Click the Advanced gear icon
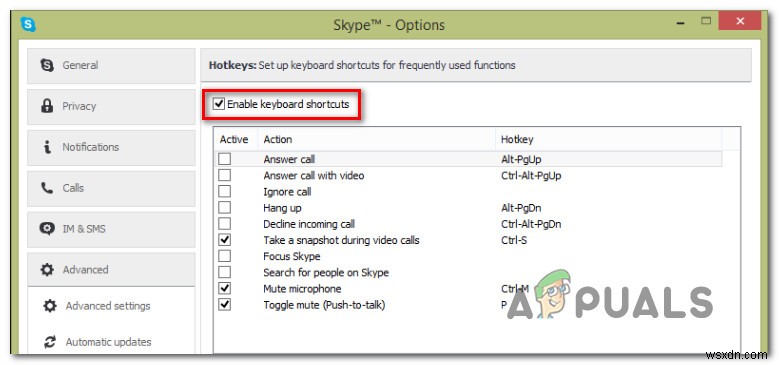The width and height of the screenshot is (779, 365). tap(47, 270)
